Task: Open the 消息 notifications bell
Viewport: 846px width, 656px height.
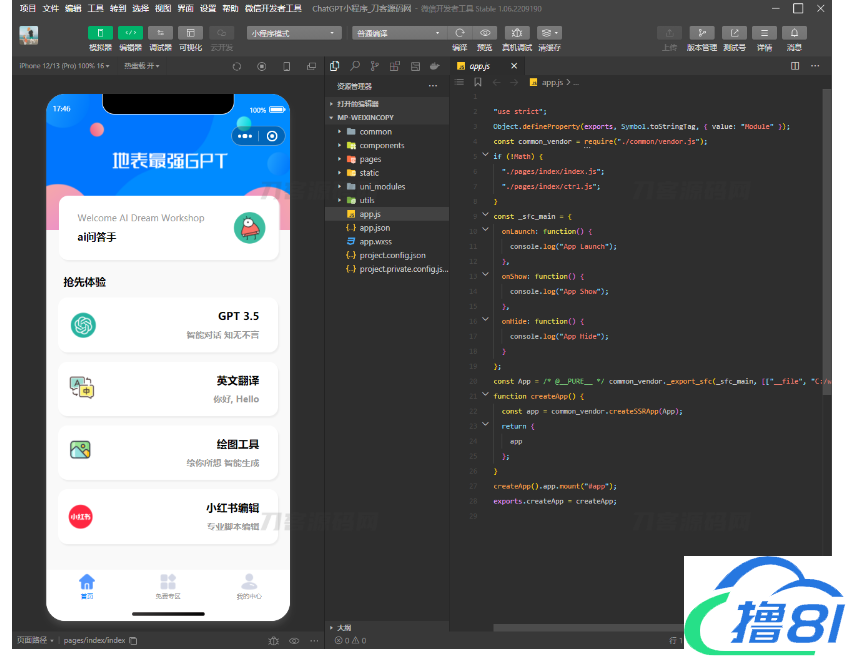Action: point(794,33)
